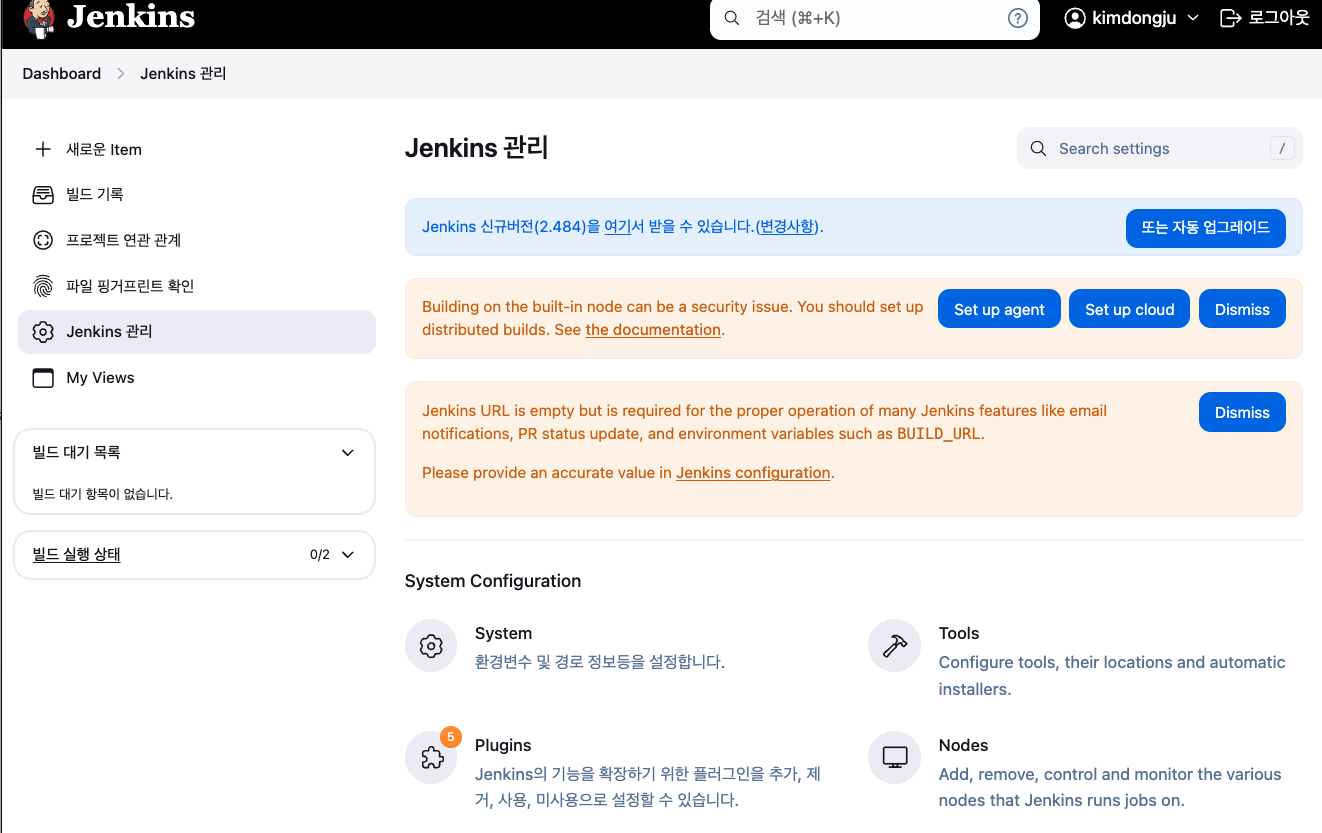
Task: Collapse the 빌드 실행 상태 panel chevron
Action: click(348, 555)
